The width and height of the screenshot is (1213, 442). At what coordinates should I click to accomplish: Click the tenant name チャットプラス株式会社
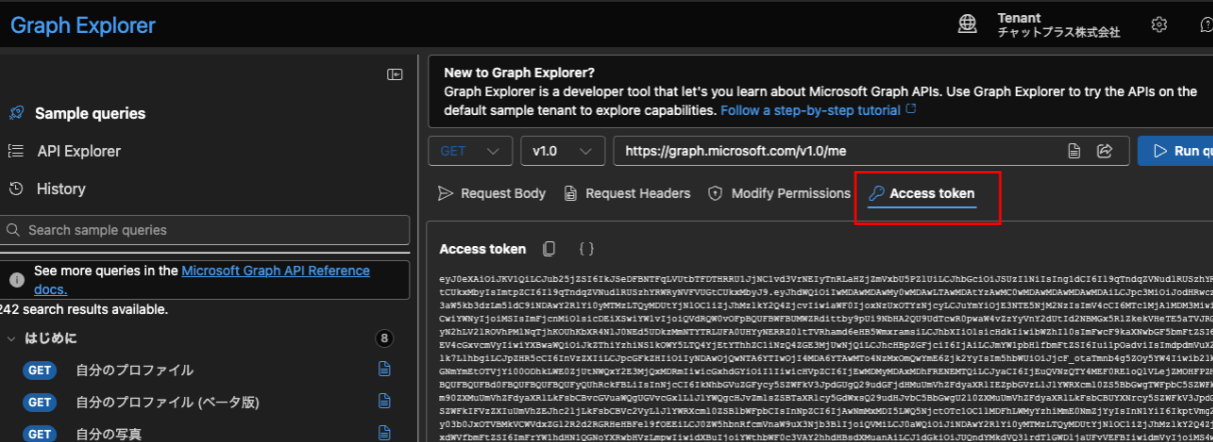(x=1059, y=32)
